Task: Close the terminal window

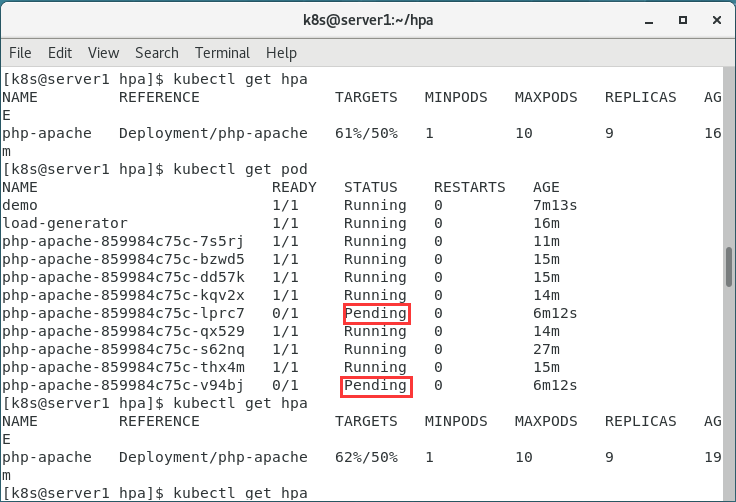Action: 717,20
